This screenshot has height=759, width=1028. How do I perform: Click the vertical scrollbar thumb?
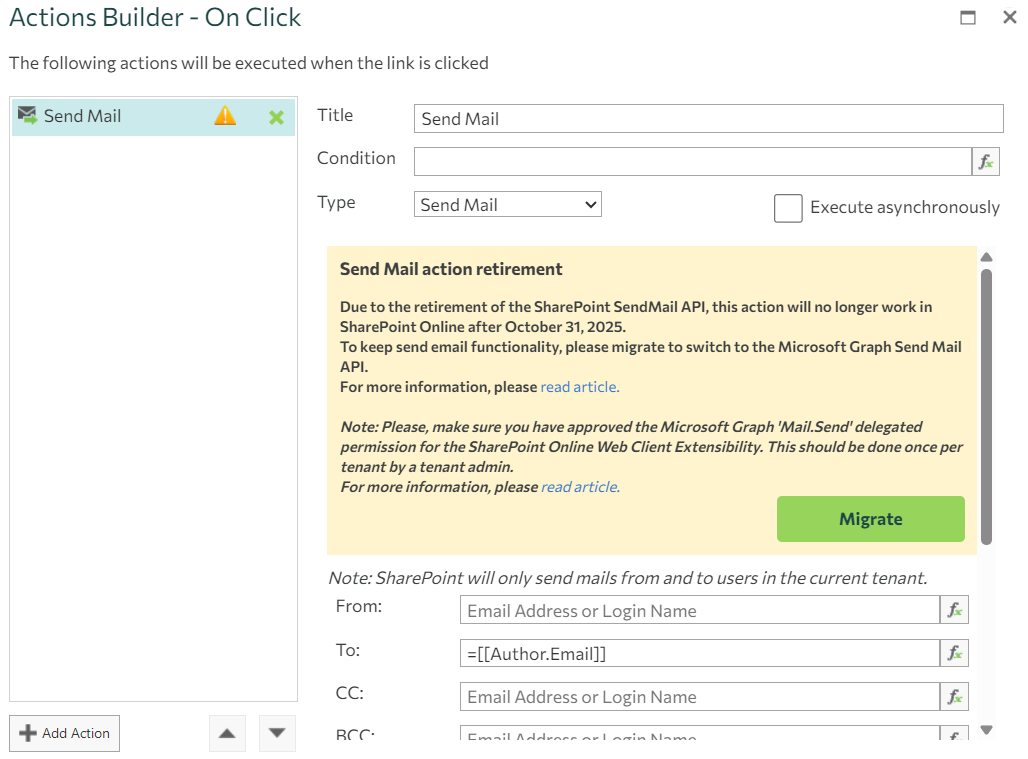tap(986, 406)
